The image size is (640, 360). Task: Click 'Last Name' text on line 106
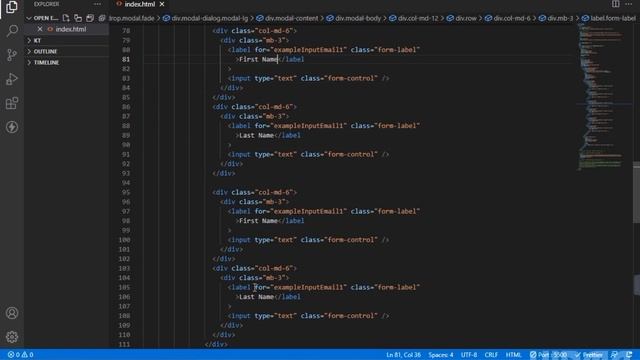(256, 297)
